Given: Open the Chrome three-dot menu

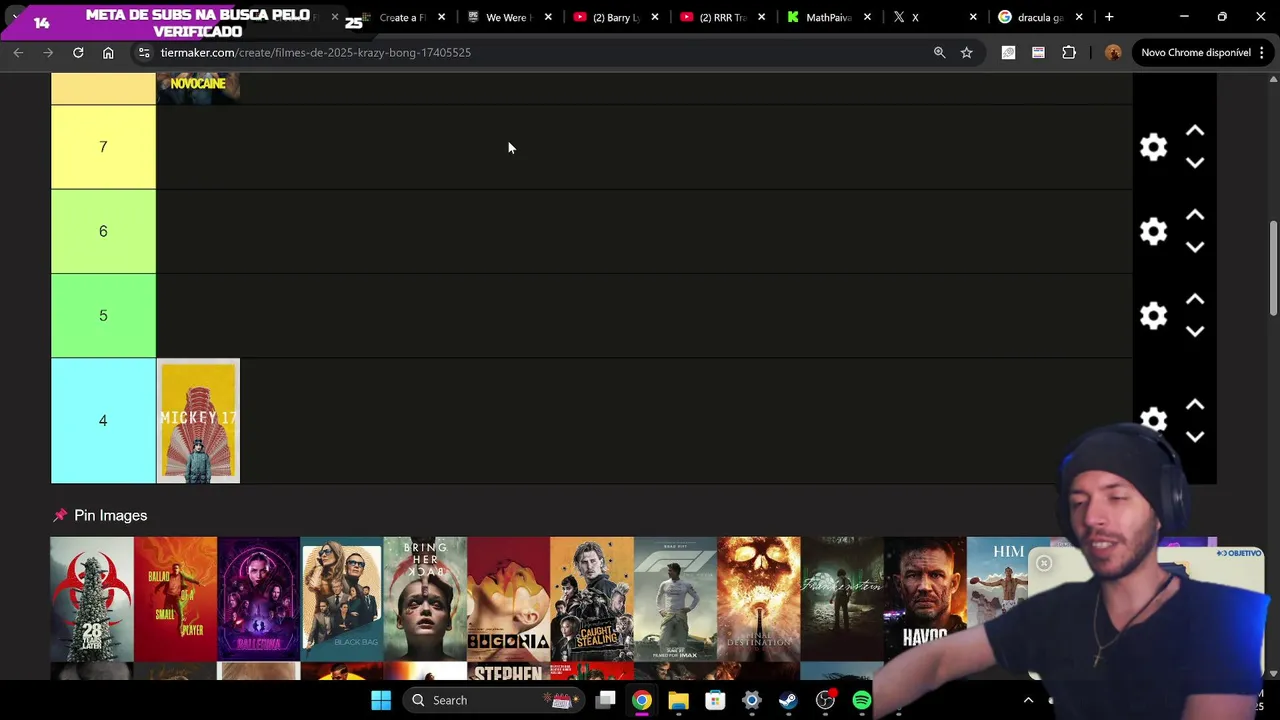Looking at the screenshot, I should (x=1262, y=52).
